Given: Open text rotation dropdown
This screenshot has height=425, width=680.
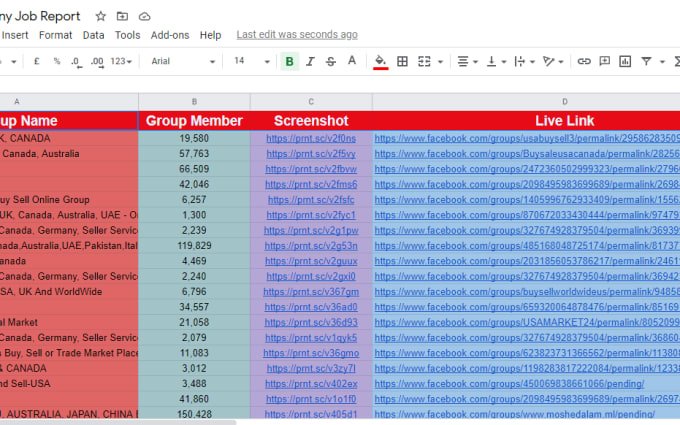Looking at the screenshot, I should [x=553, y=62].
